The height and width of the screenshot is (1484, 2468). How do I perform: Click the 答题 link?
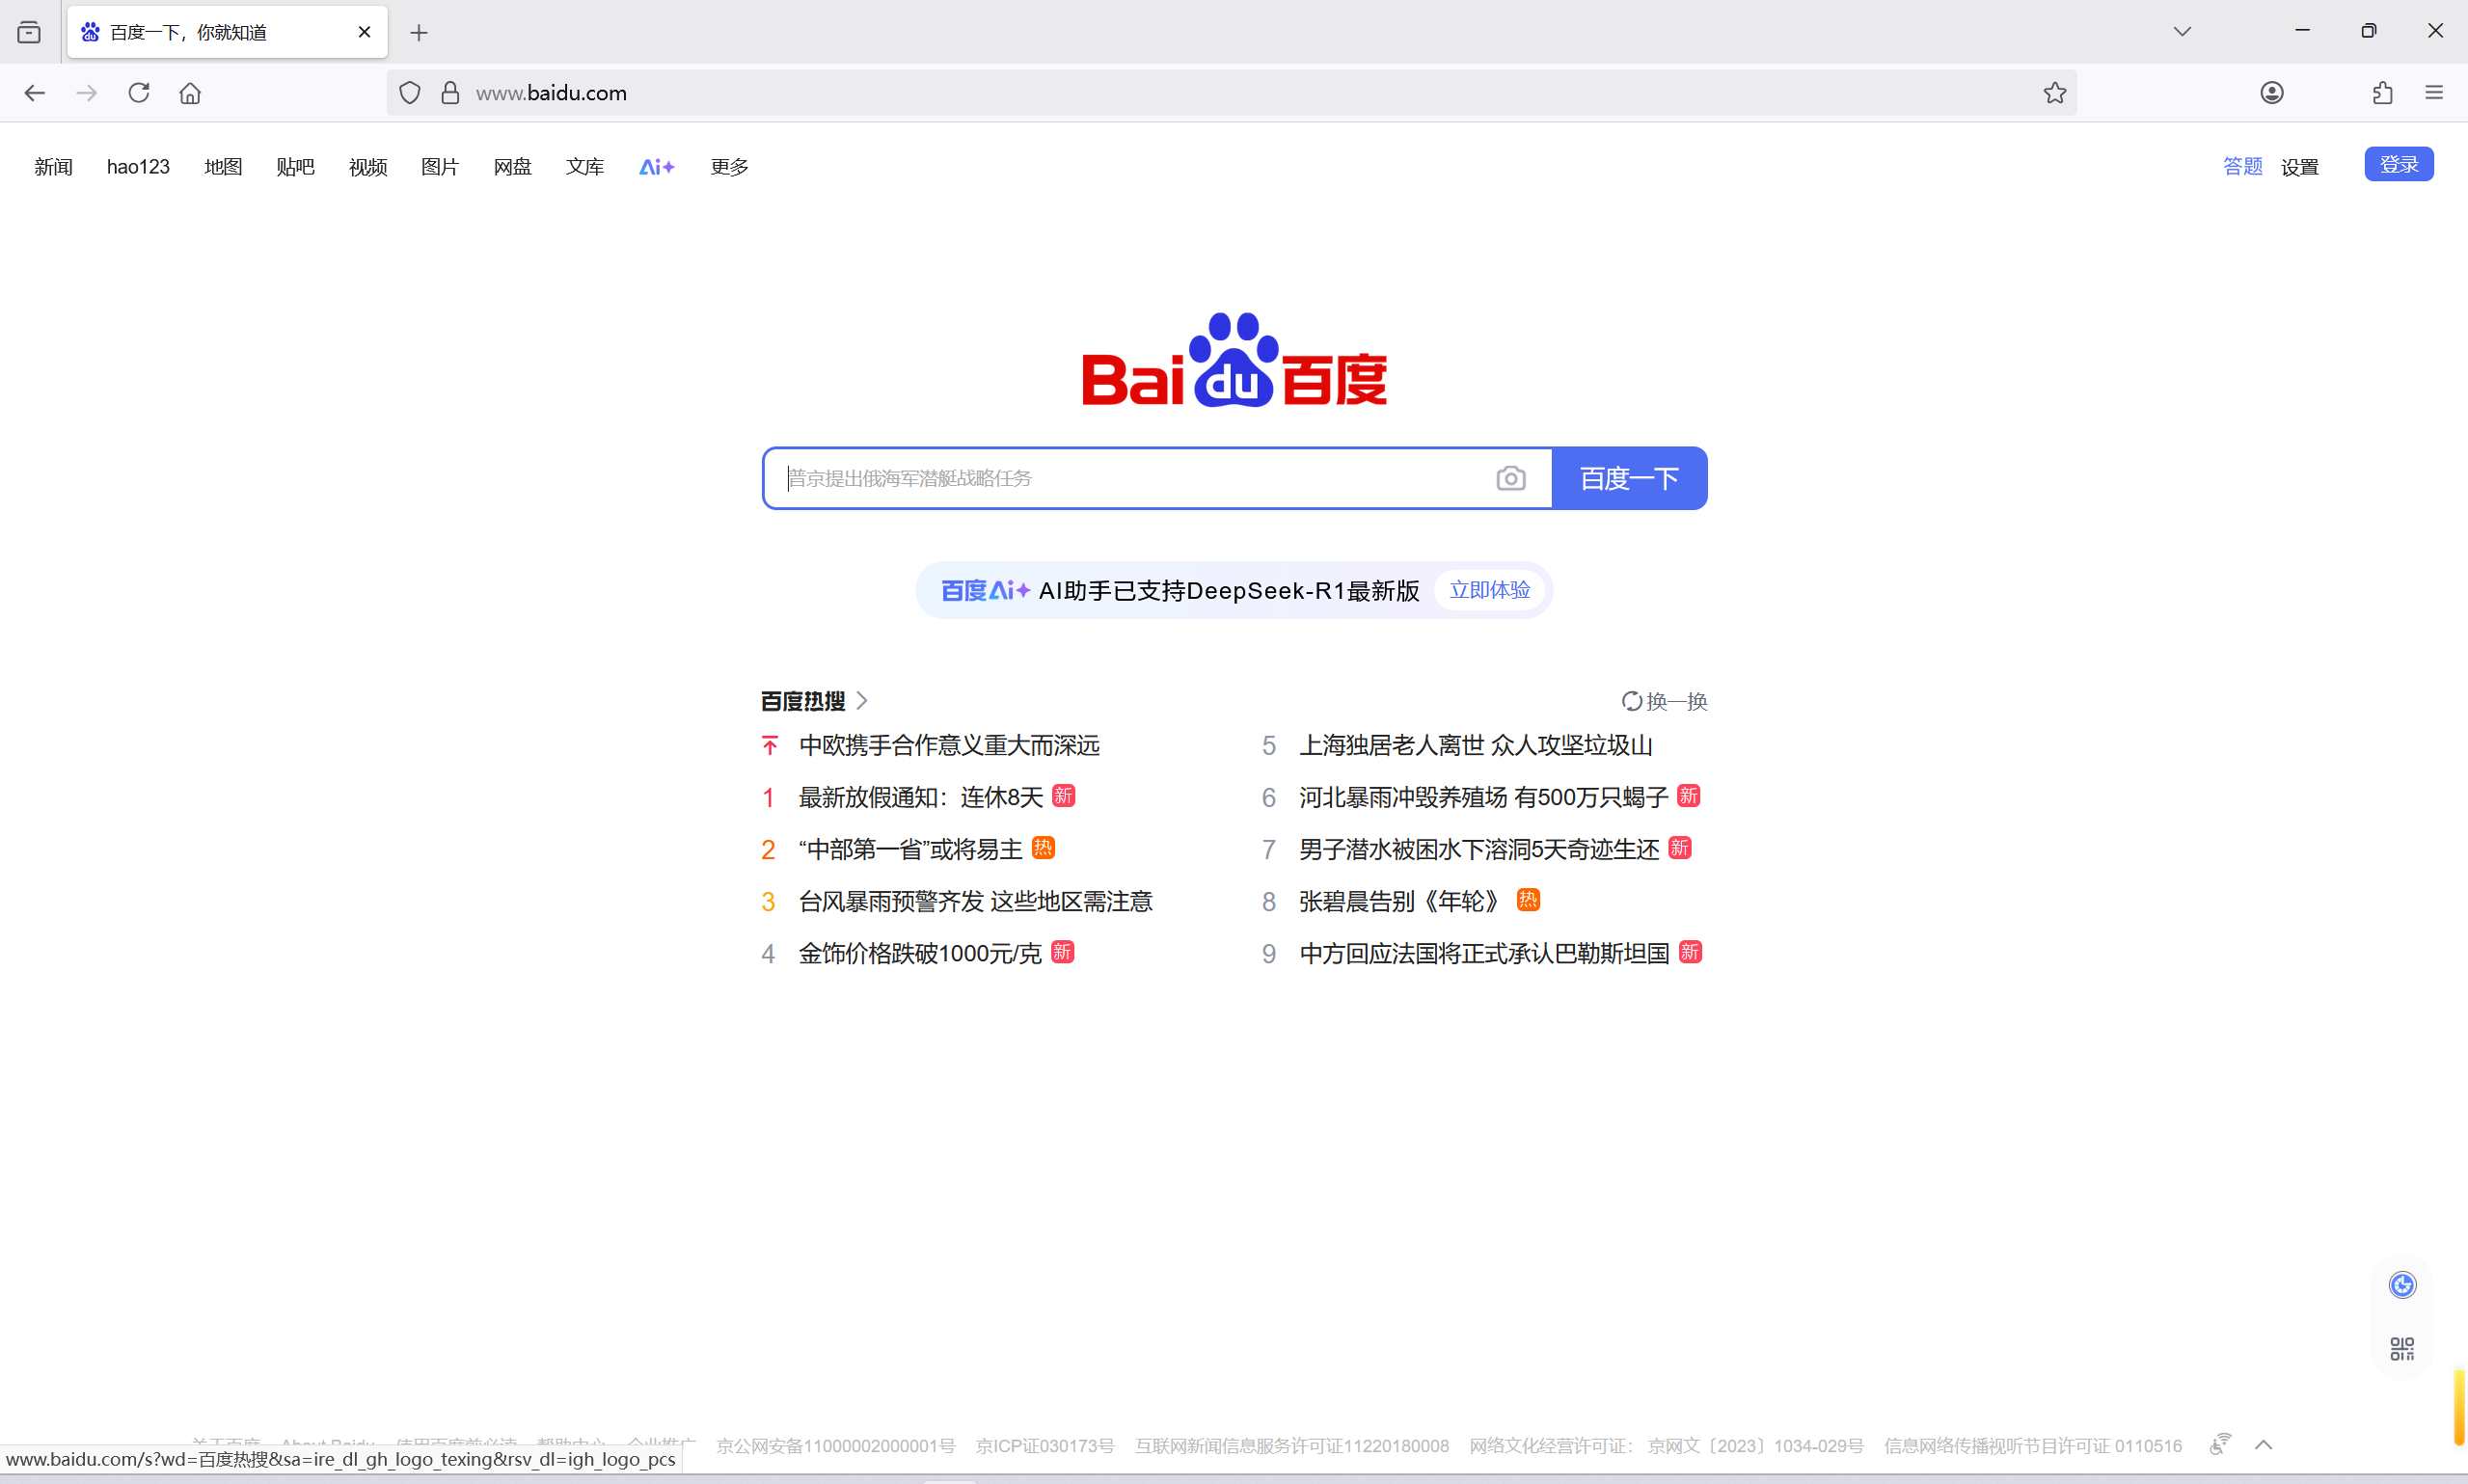2243,166
